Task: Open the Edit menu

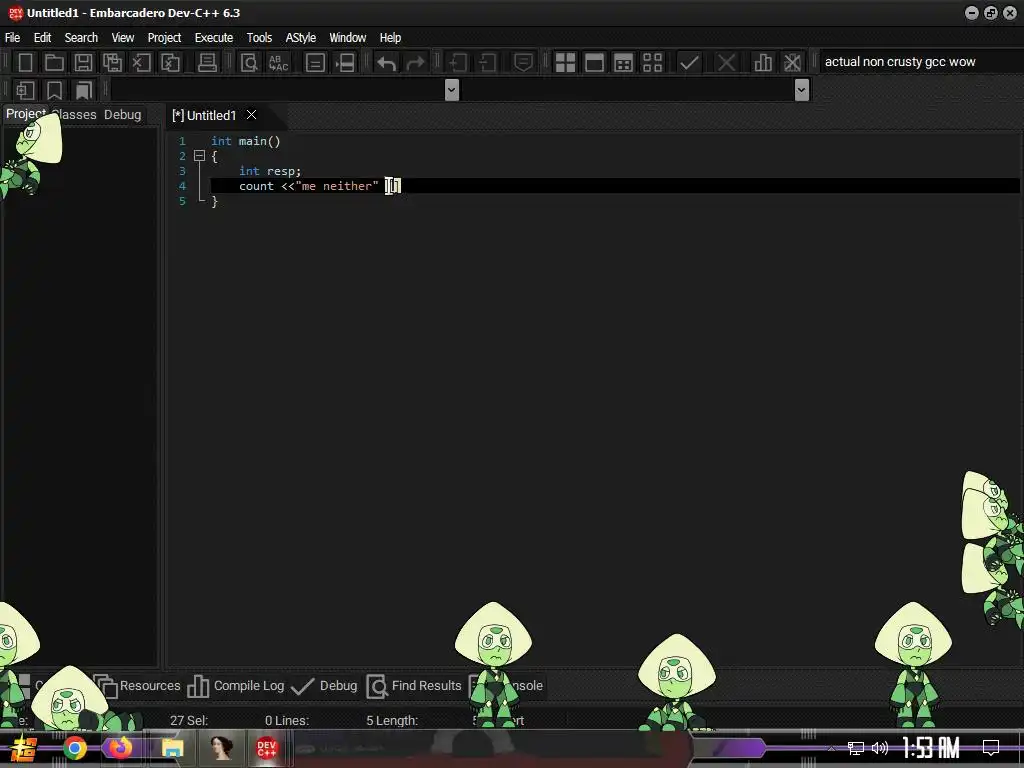Action: pyautogui.click(x=42, y=37)
